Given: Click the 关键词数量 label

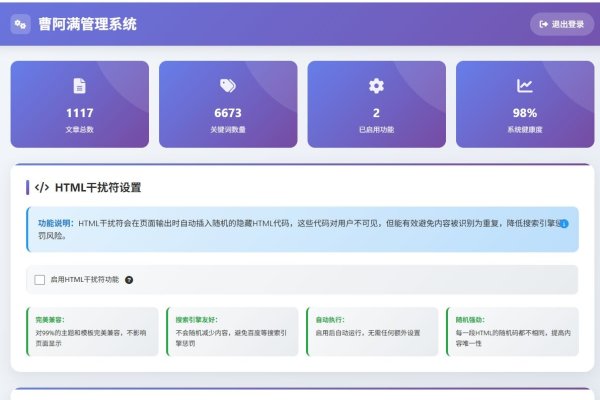Looking at the screenshot, I should 228,129.
